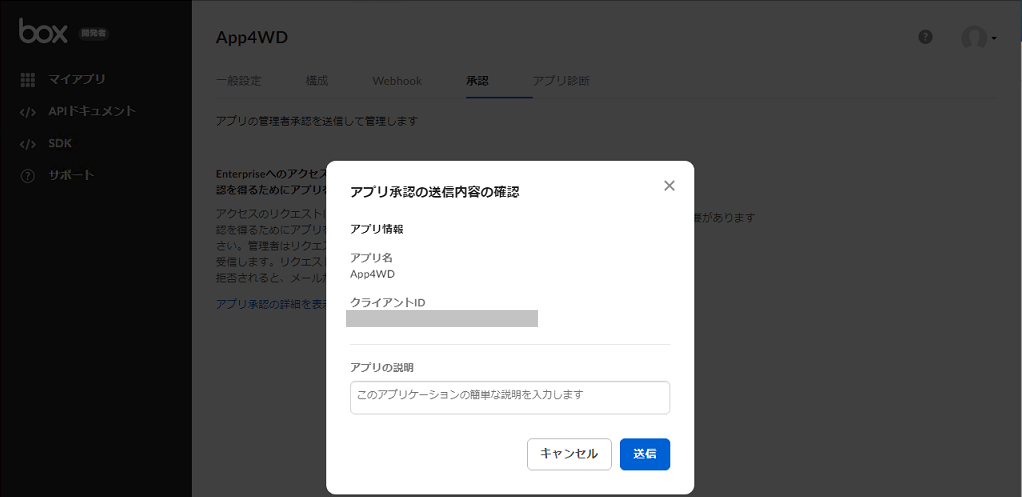Viewport: 1022px width, 497px height.
Task: Click the SDK code icon
Action: (x=27, y=144)
